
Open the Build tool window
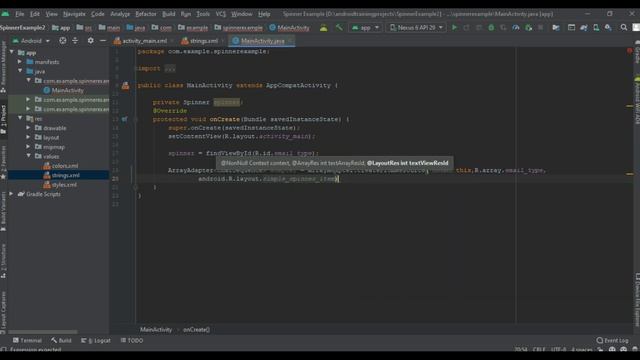(x=61, y=340)
